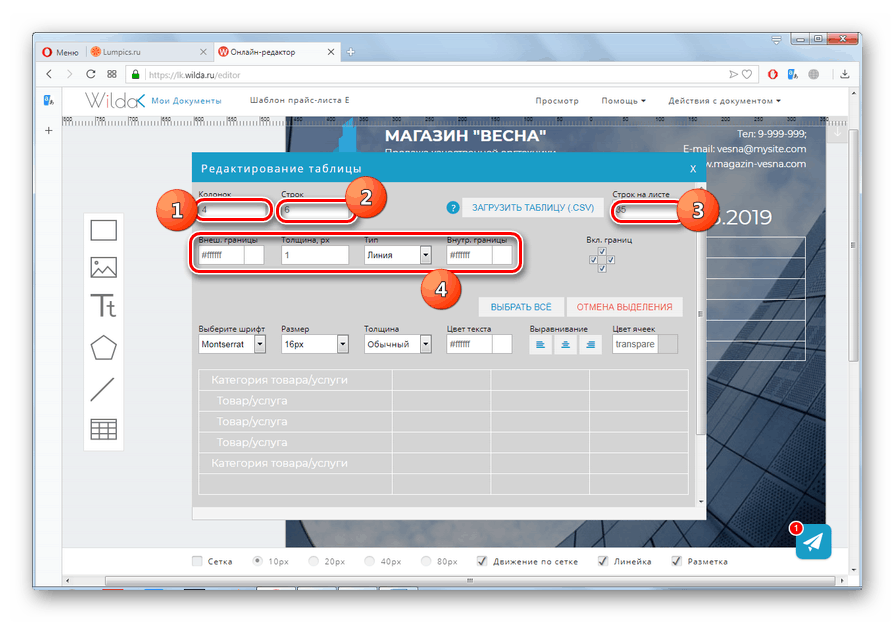Select the polygon shape tool
Viewport: 895px width, 623px height.
tap(103, 348)
